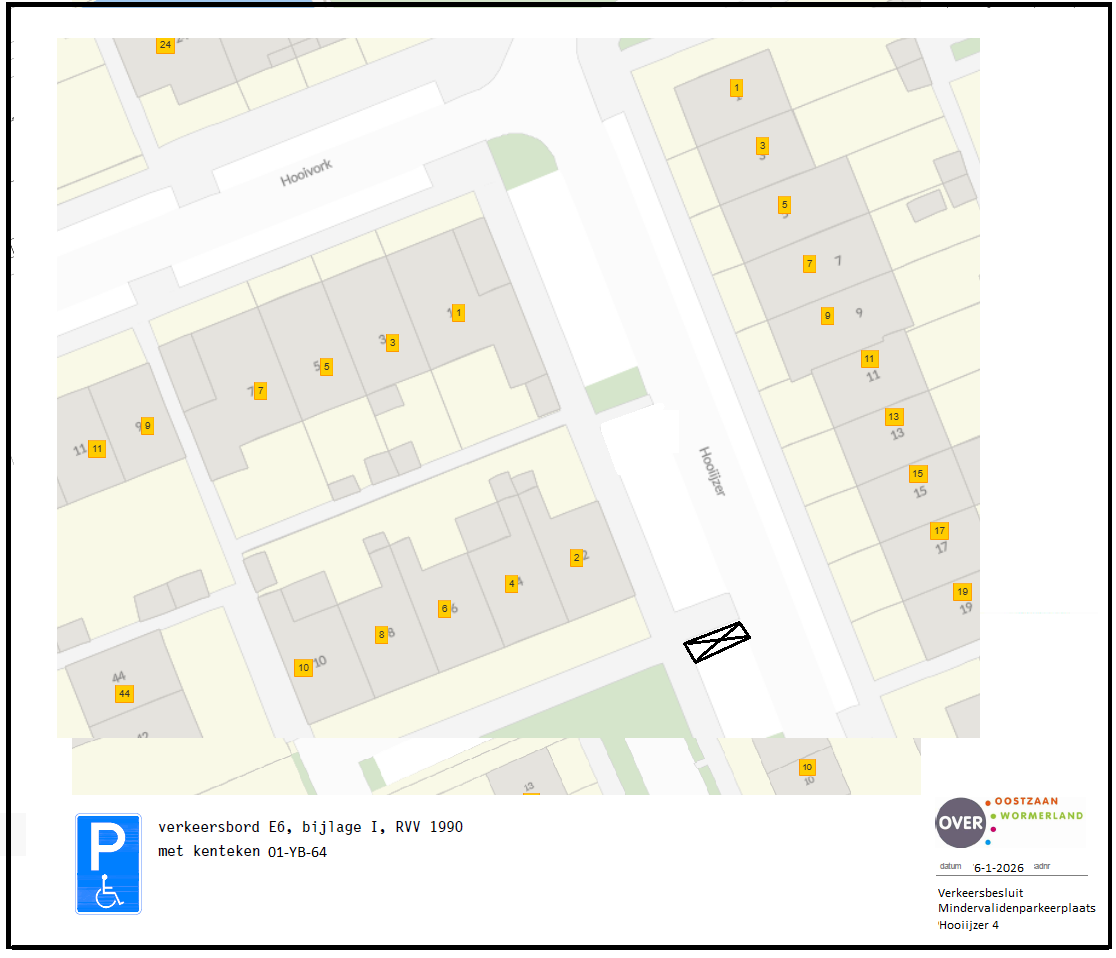Select the crossed-out parking space marker
Image resolution: width=1116 pixels, height=958 pixels.
pyautogui.click(x=717, y=642)
